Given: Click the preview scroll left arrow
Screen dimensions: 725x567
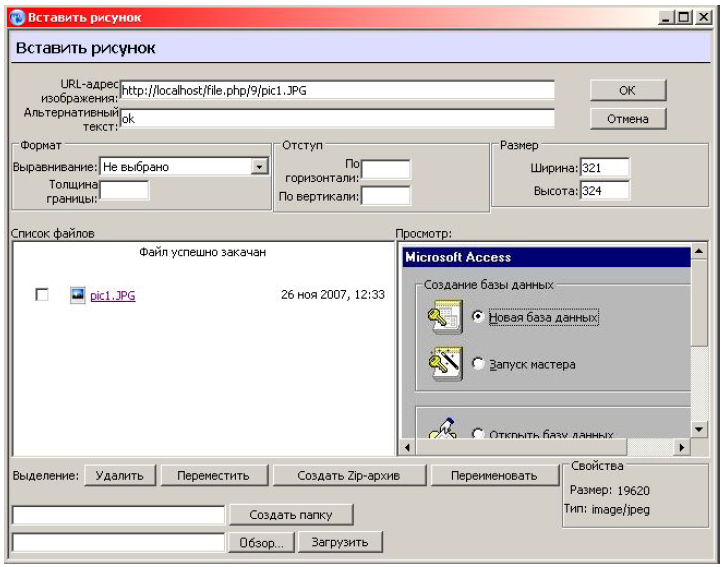Looking at the screenshot, I should 407,447.
